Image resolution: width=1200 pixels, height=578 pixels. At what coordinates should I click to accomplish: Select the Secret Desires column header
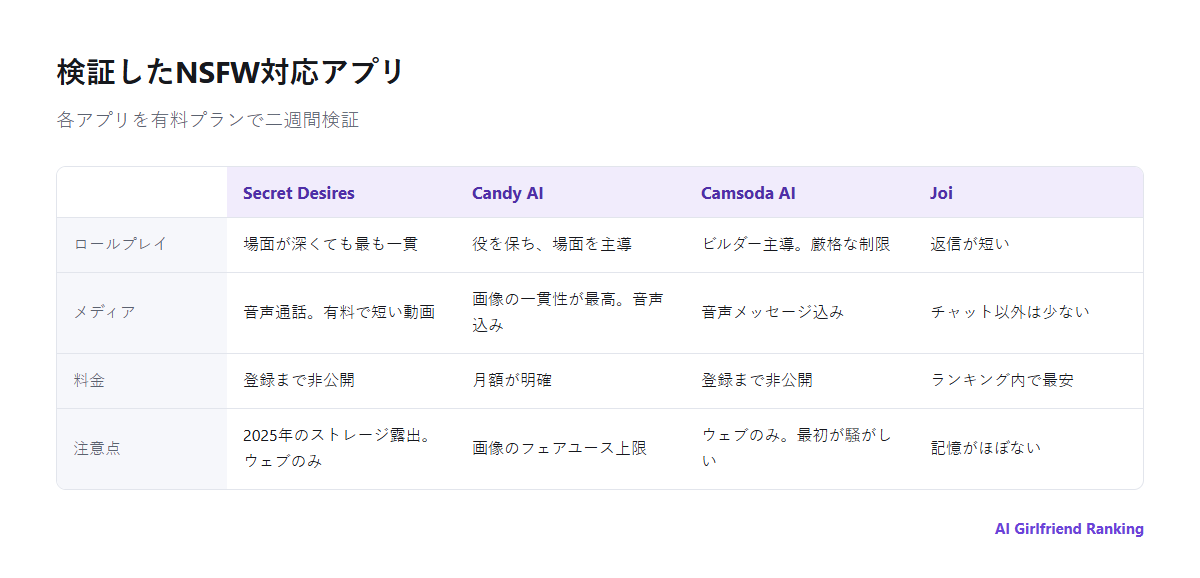(299, 193)
